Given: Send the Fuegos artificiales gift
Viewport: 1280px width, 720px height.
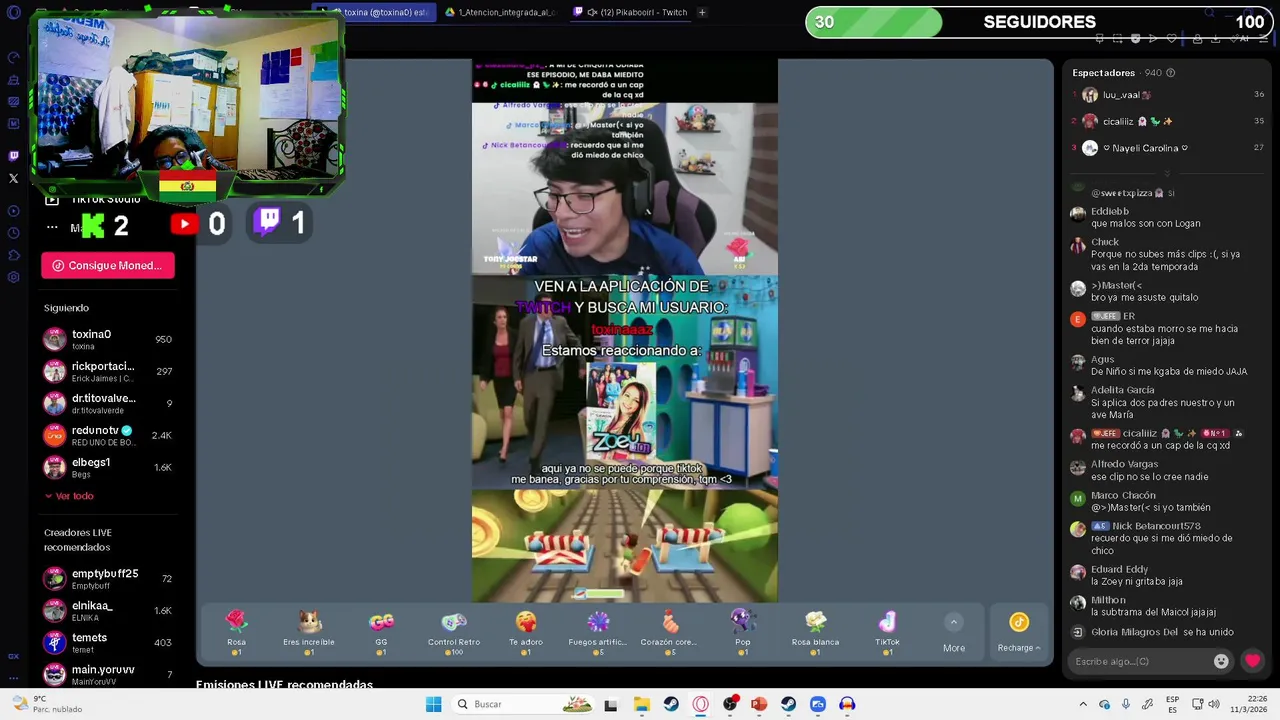Looking at the screenshot, I should 598,633.
